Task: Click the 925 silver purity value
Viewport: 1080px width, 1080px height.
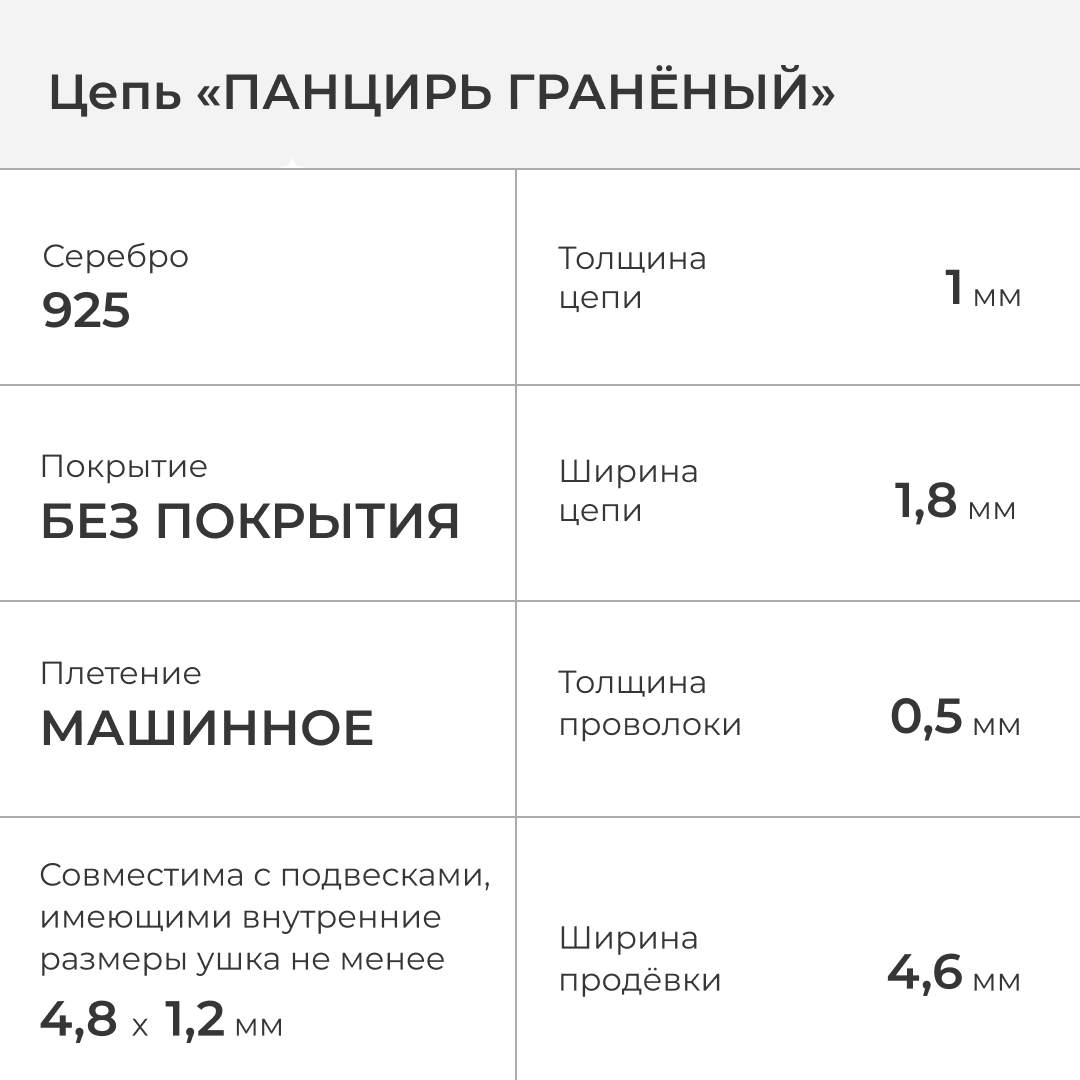Action: point(86,311)
